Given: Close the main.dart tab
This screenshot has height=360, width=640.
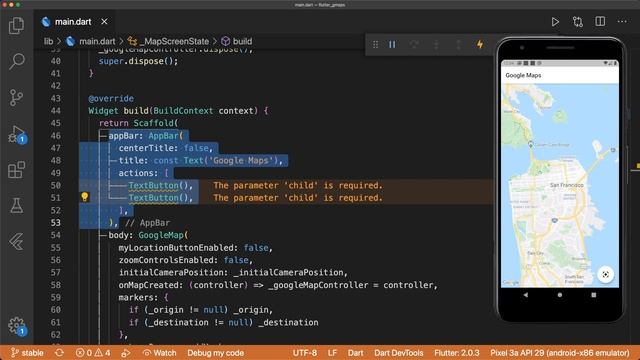Looking at the screenshot, I should click(x=104, y=22).
